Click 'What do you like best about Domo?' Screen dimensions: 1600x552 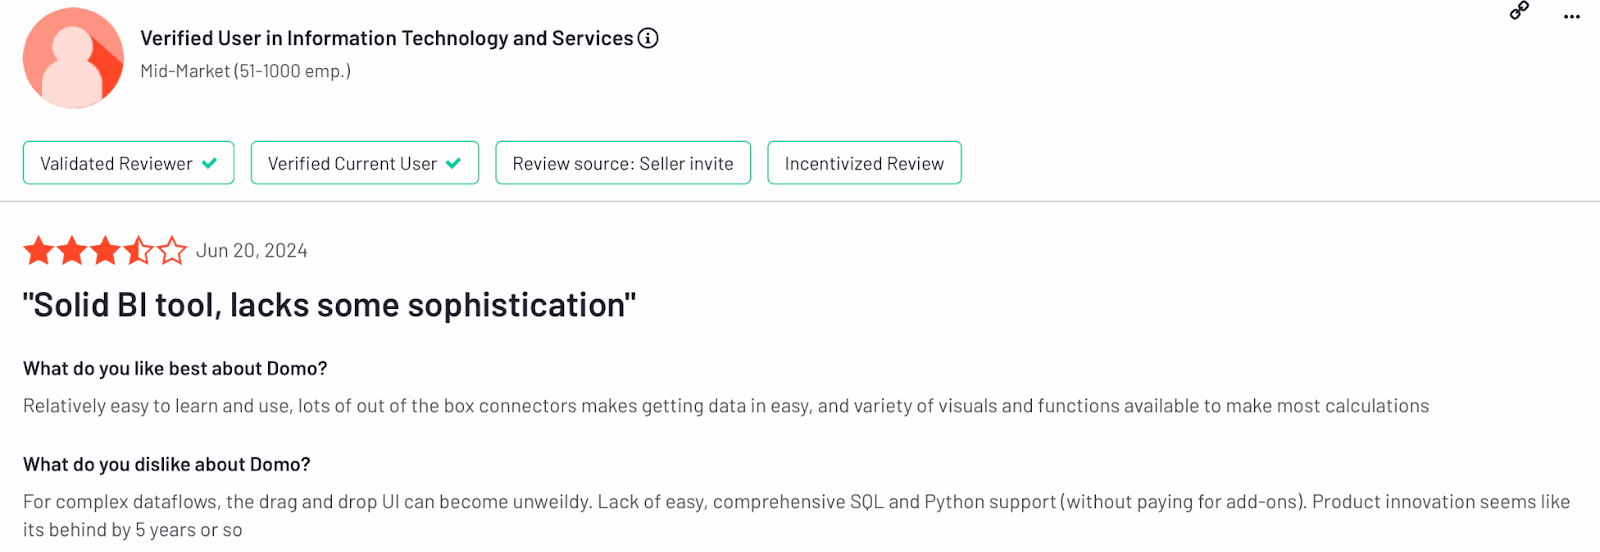(175, 368)
